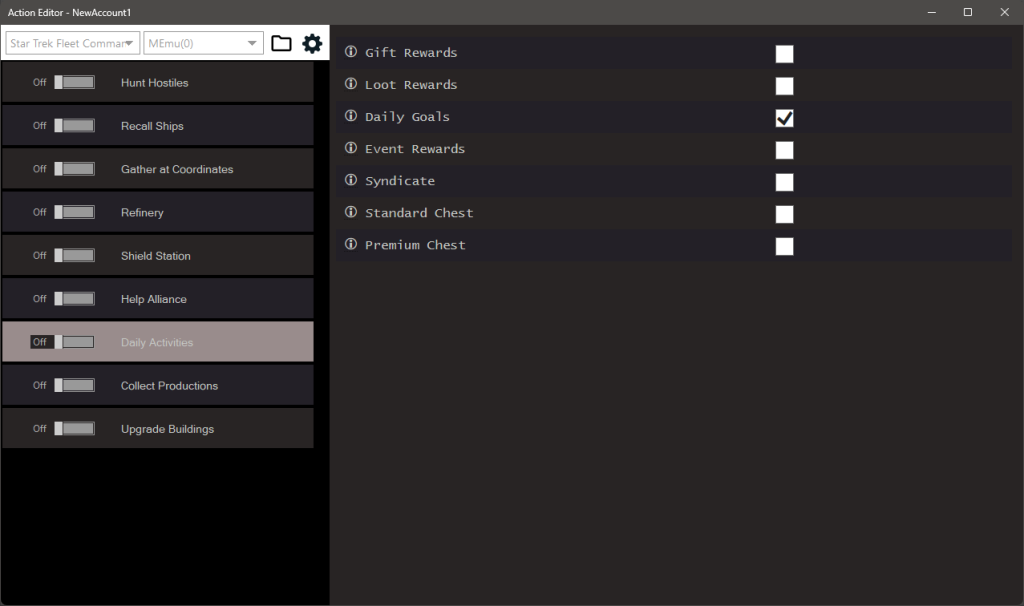Screen dimensions: 1024x606
Task: View info for Syndicate
Action: point(348,180)
